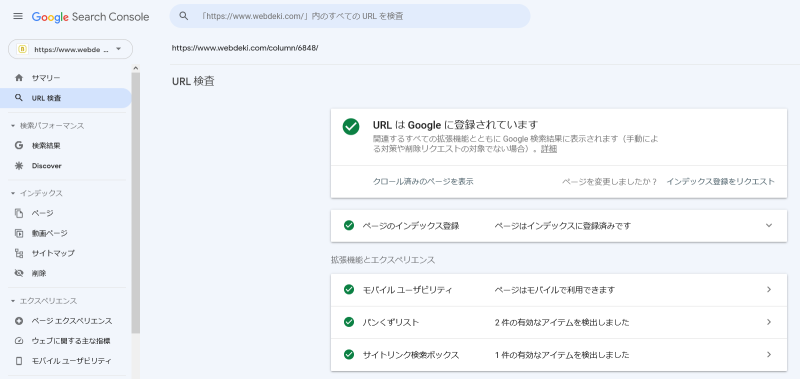Click the sitemap icon beside サイトマップ
The image size is (800, 379).
pos(19,253)
